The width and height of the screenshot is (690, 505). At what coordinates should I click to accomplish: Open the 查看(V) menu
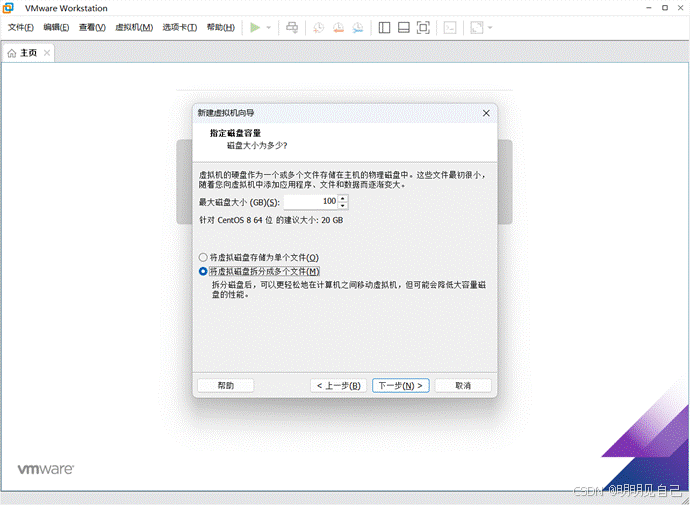[92, 28]
